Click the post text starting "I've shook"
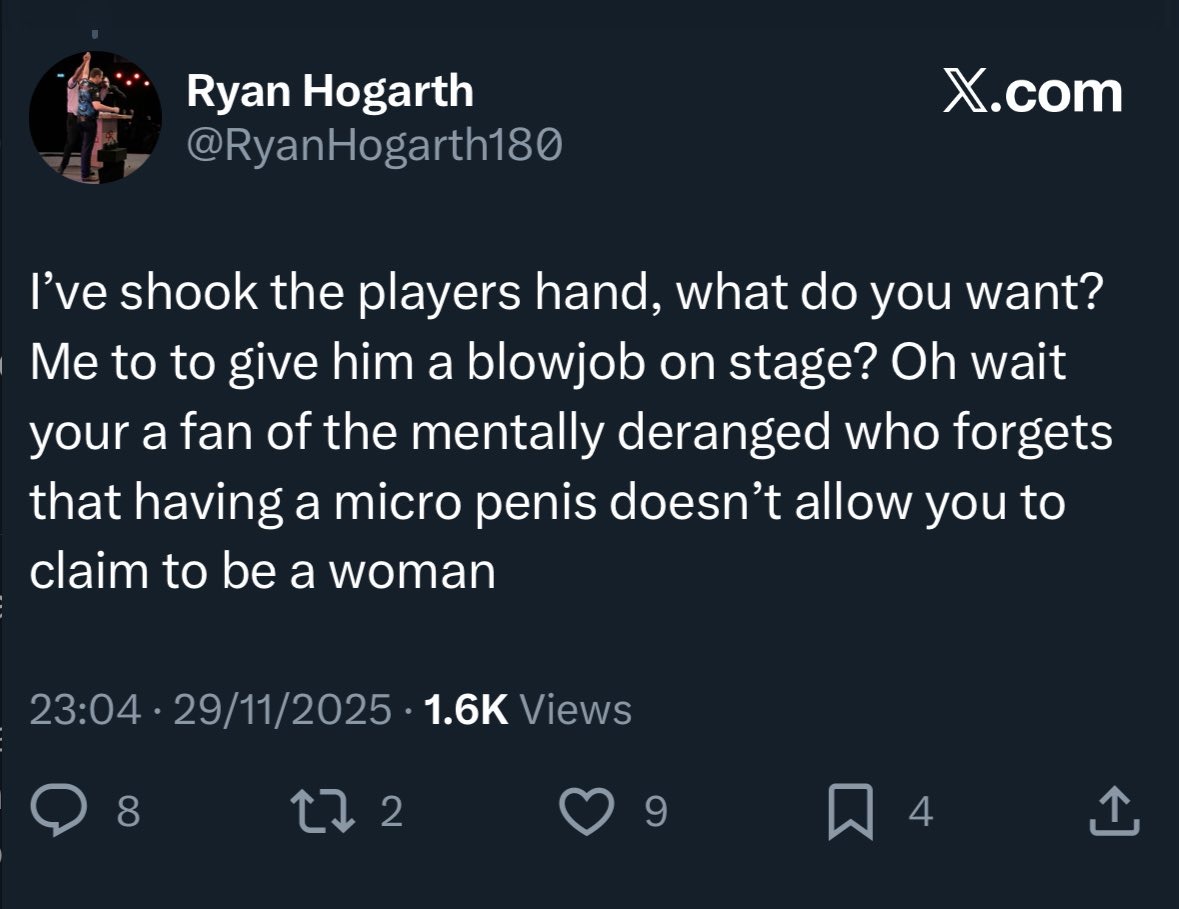 (560, 297)
